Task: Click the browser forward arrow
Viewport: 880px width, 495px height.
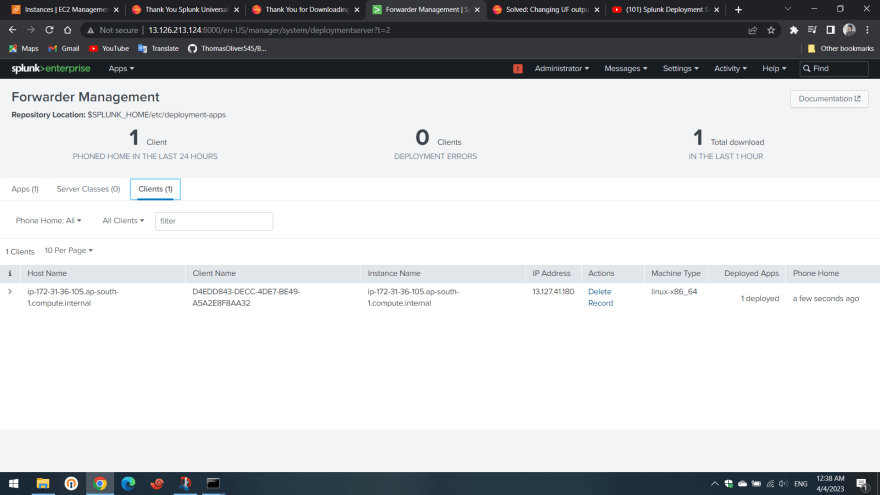Action: (31, 30)
